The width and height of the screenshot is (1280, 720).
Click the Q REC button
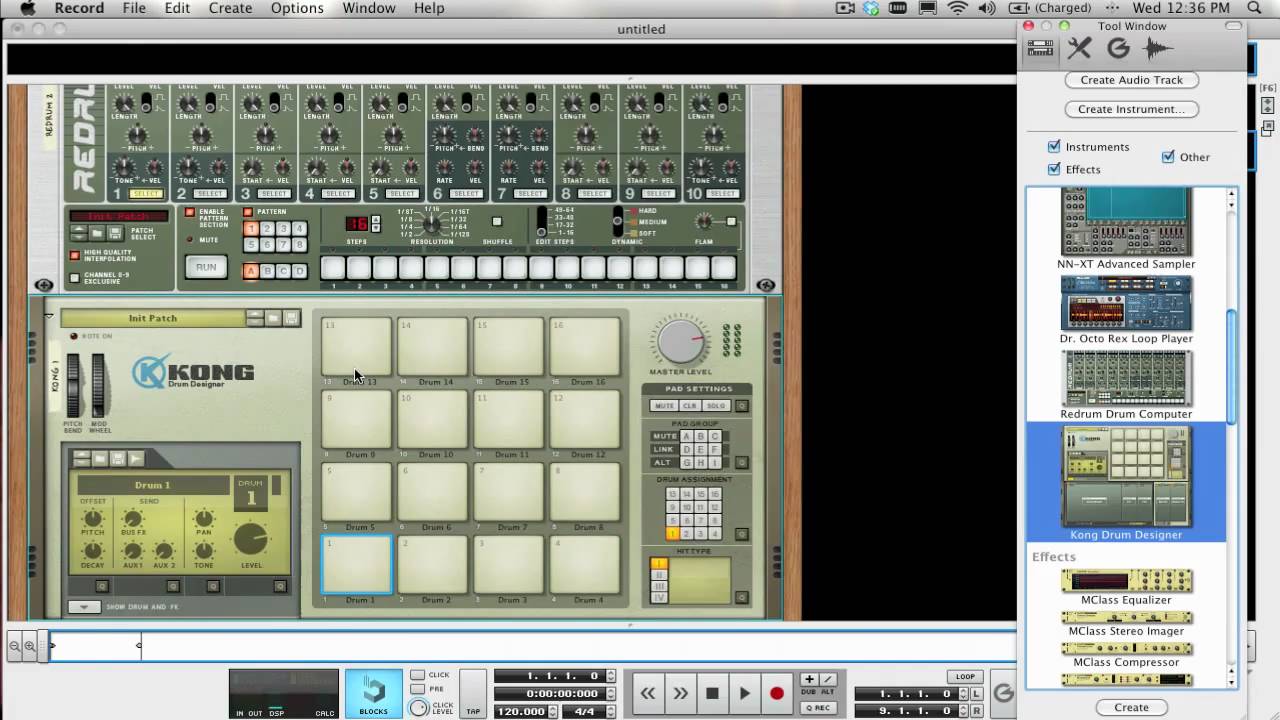pyautogui.click(x=818, y=708)
